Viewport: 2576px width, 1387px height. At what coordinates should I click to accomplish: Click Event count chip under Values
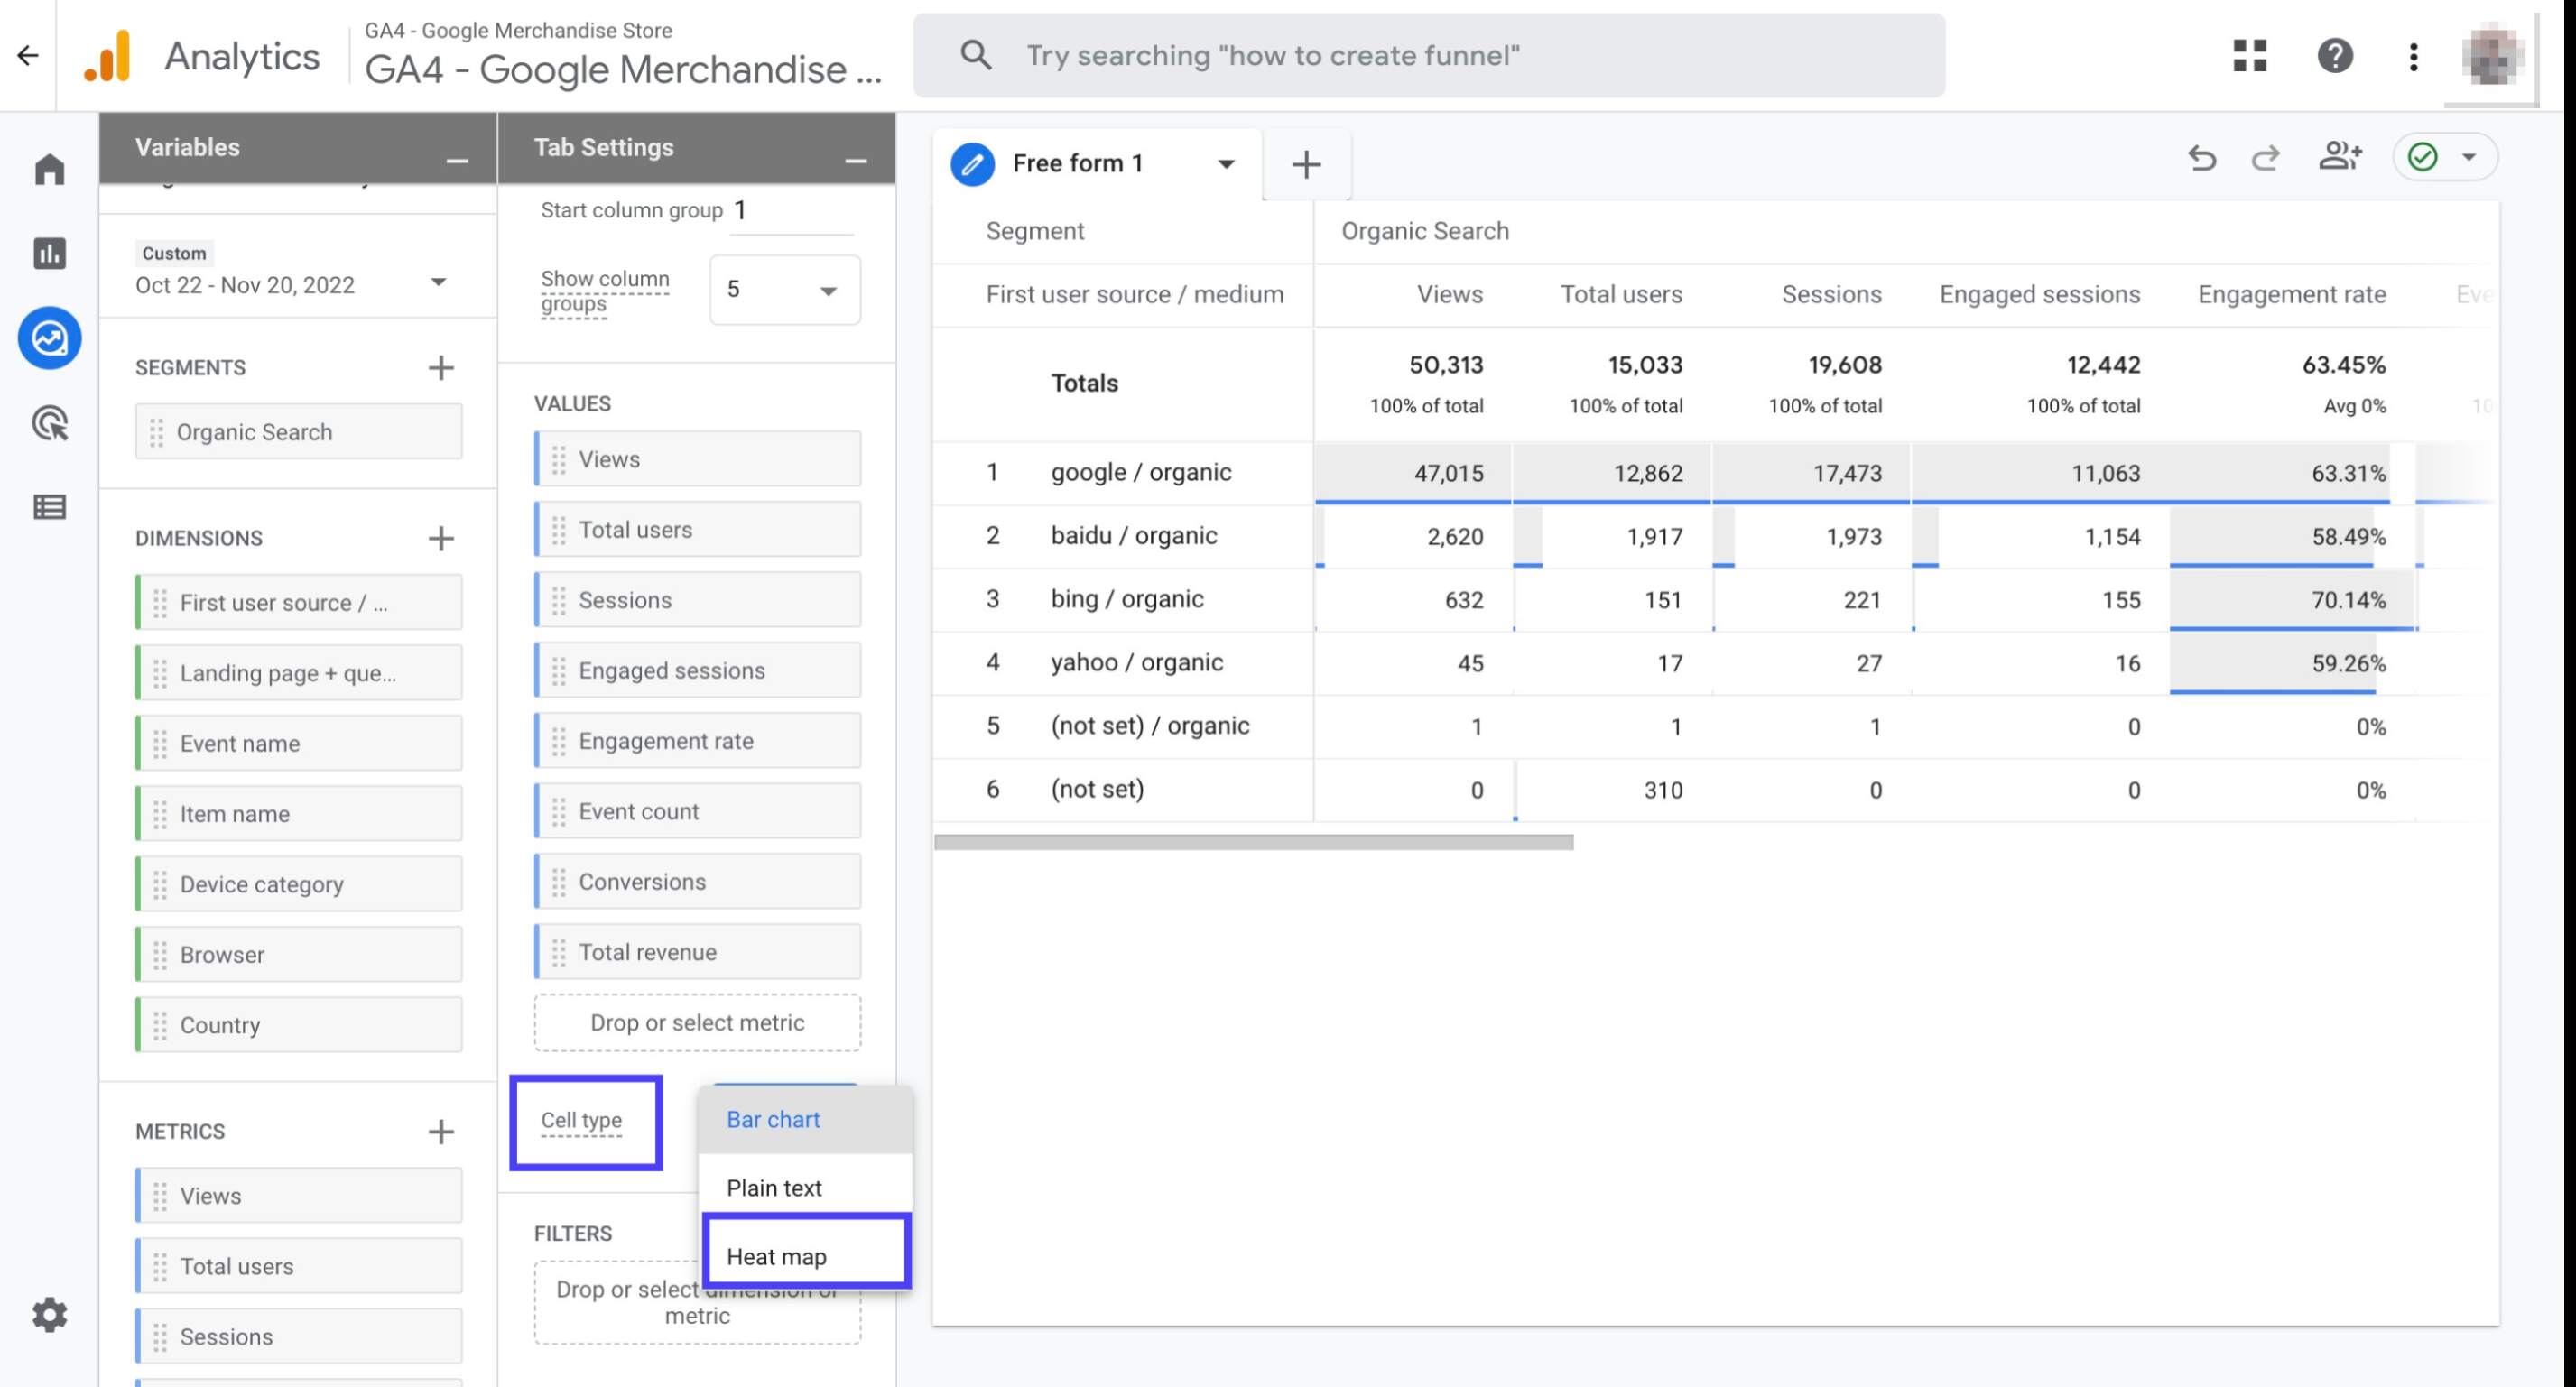coord(697,811)
